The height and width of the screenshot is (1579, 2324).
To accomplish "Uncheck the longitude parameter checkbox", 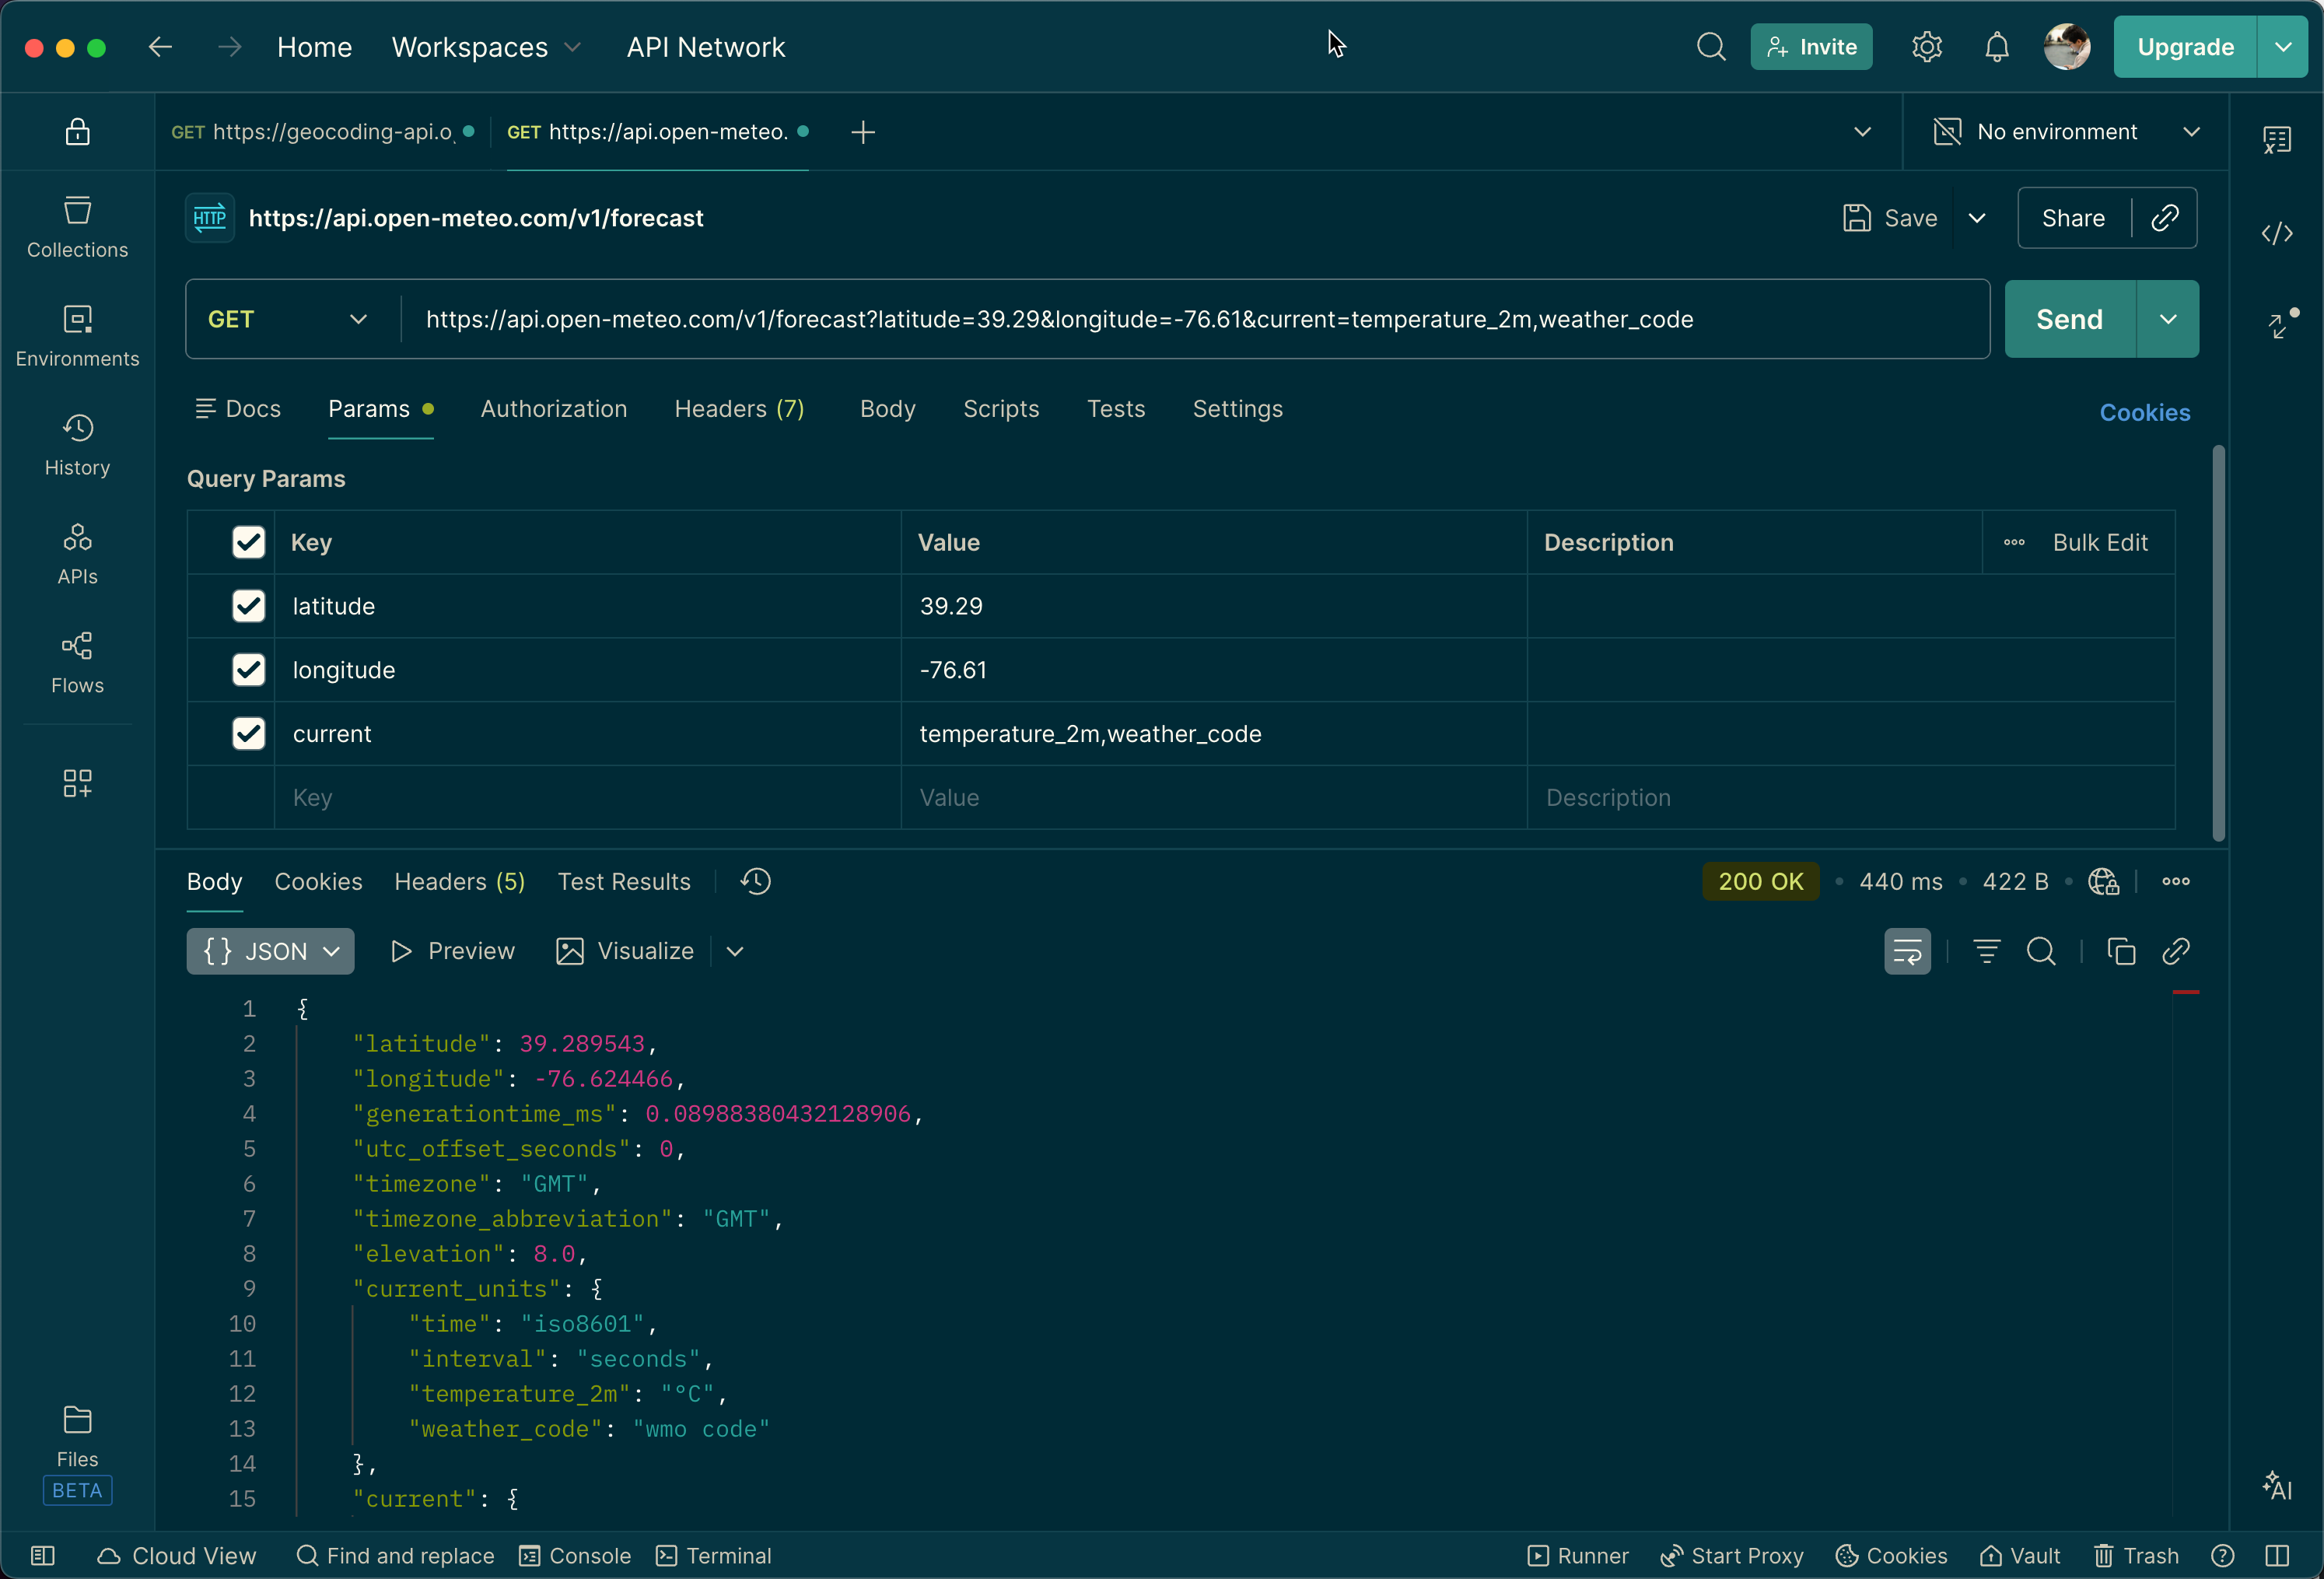I will (248, 670).
